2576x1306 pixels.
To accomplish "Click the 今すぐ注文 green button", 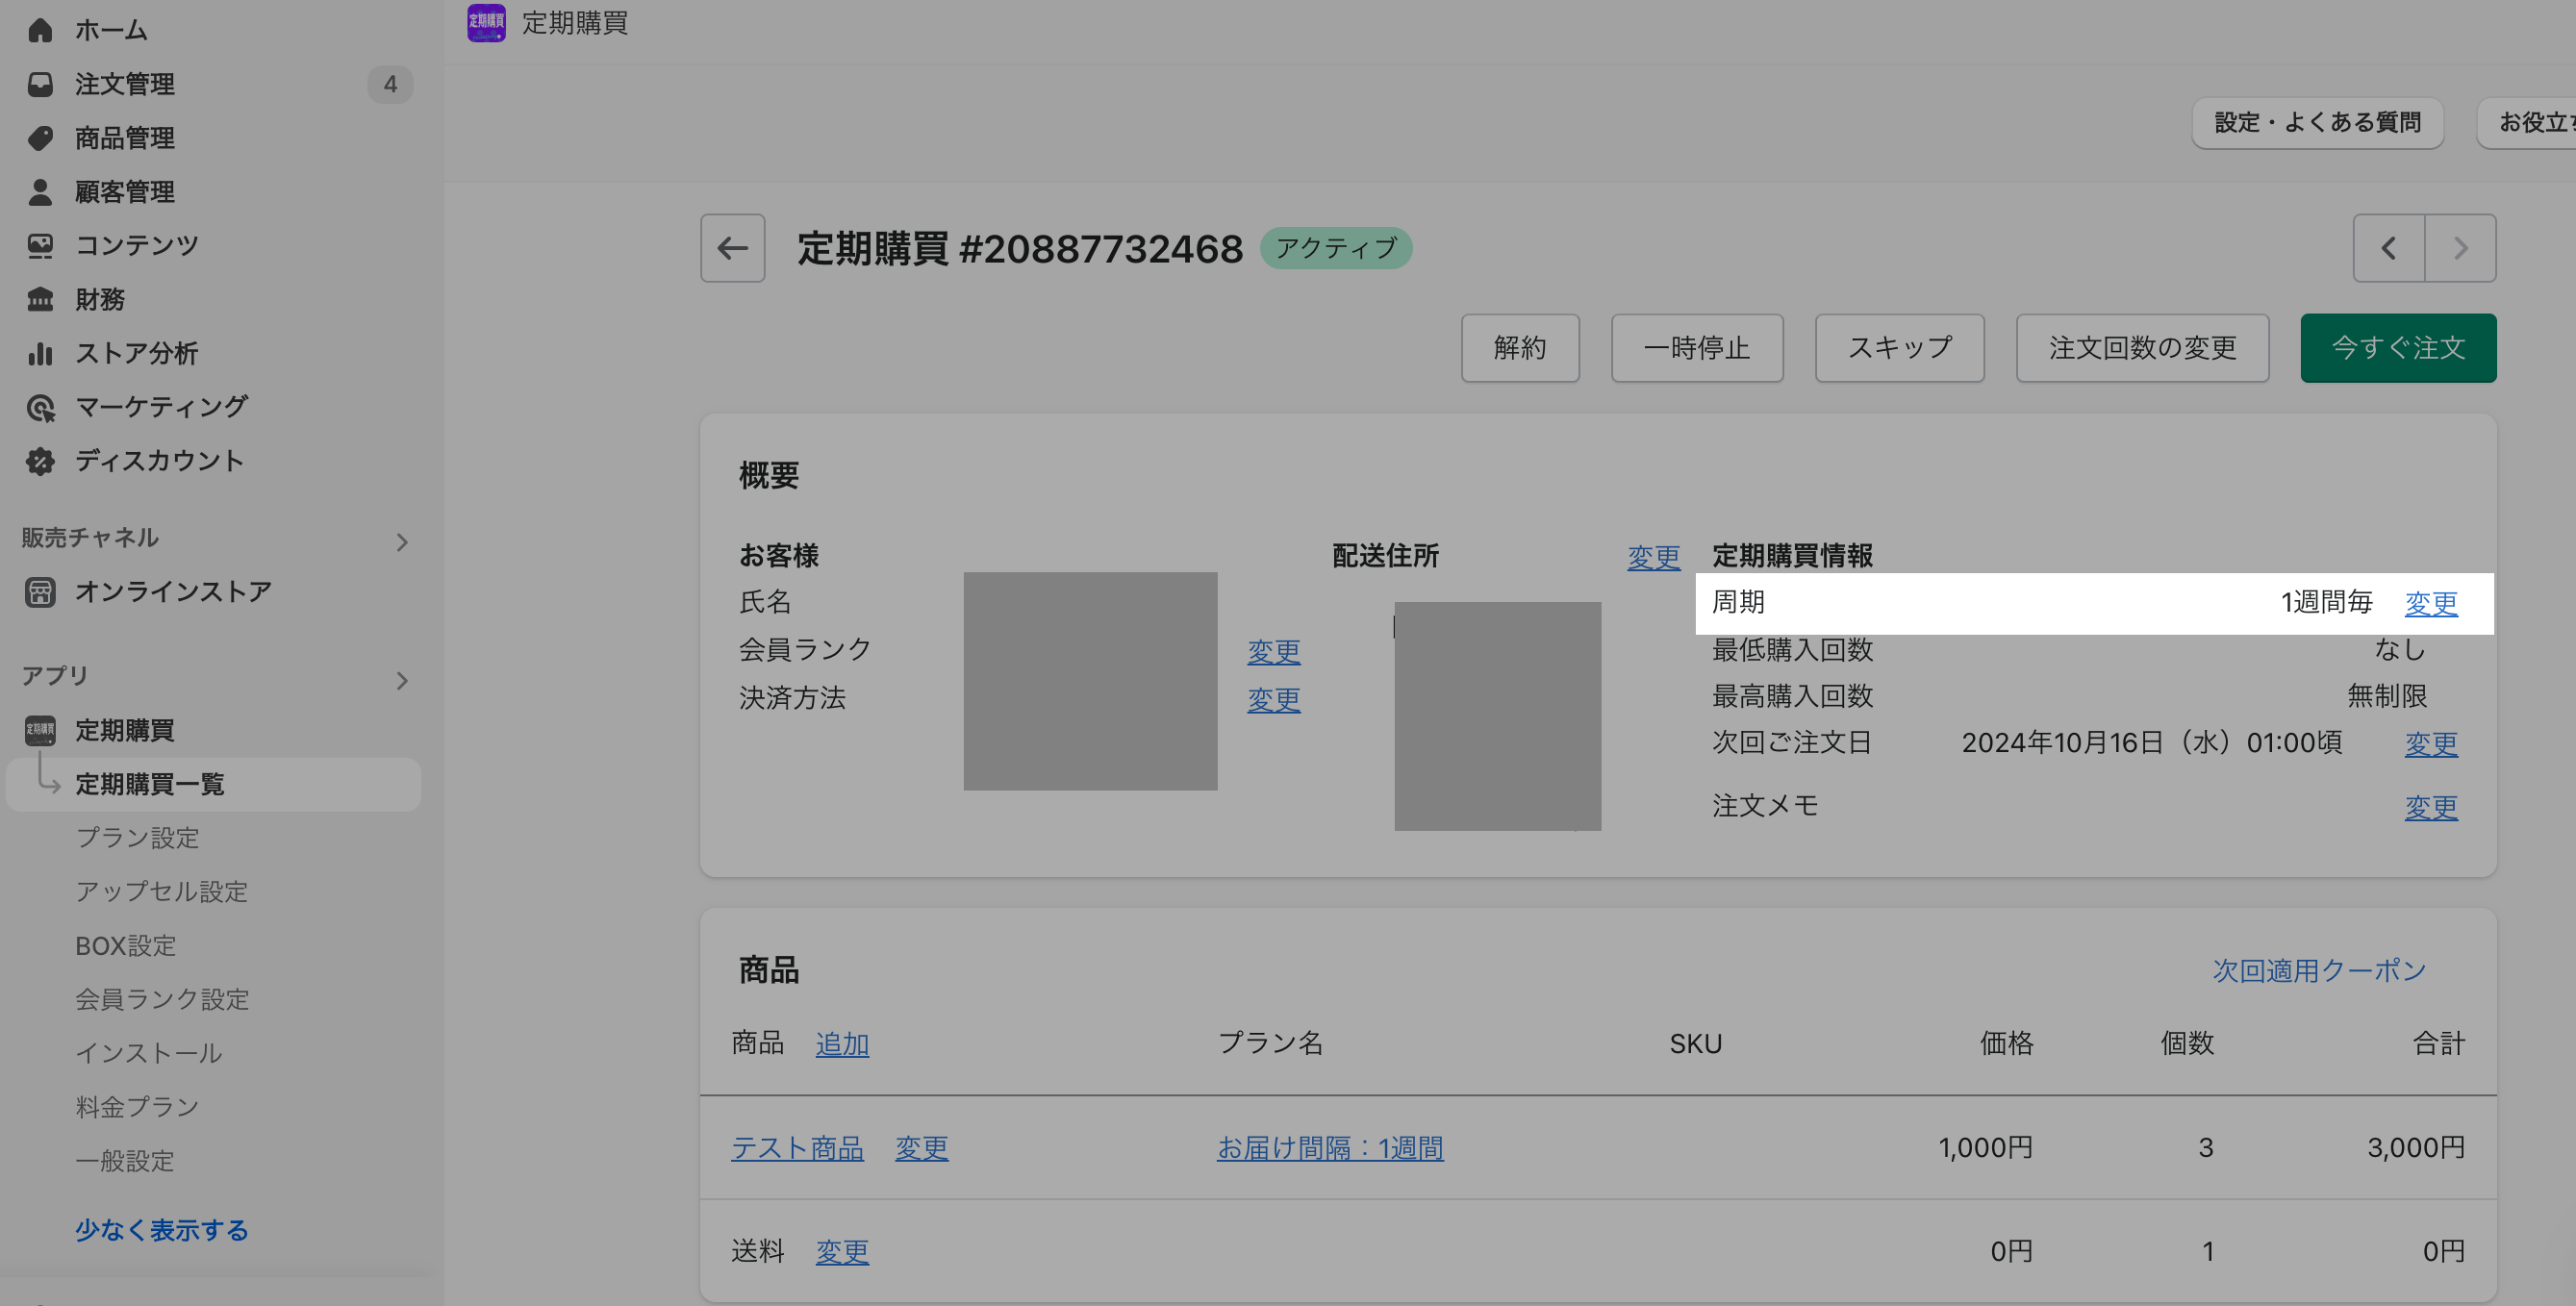I will coord(2397,348).
